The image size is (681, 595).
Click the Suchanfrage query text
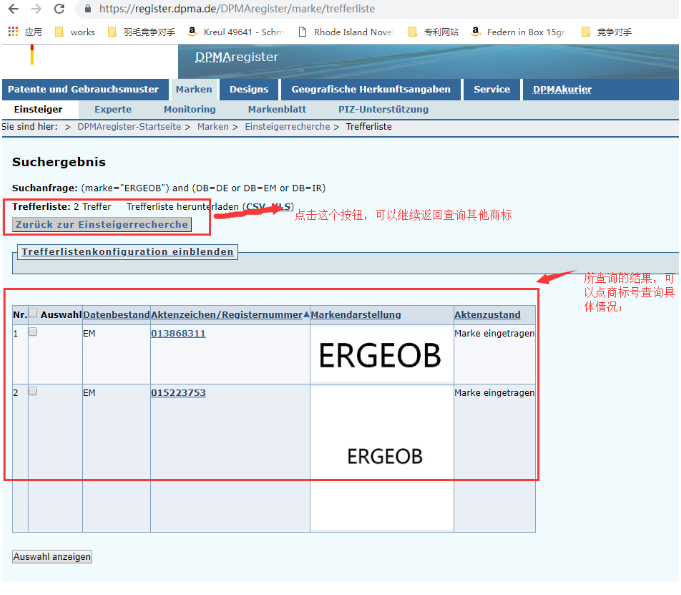coord(169,188)
